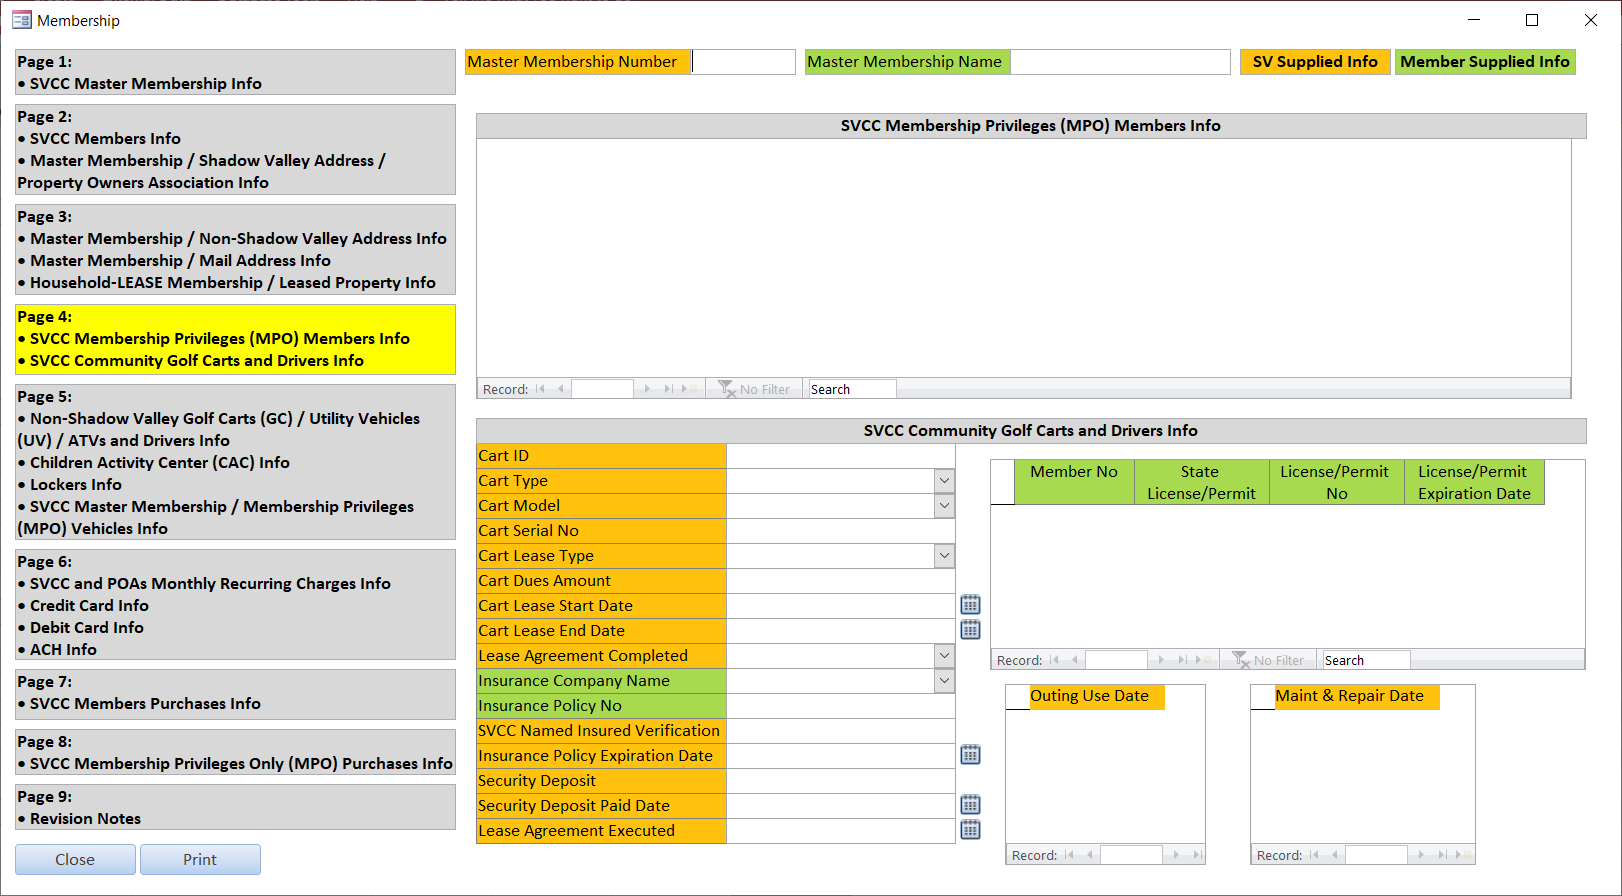The height and width of the screenshot is (896, 1622).
Task: Go to first record in drivers license subform
Action: tap(1054, 660)
